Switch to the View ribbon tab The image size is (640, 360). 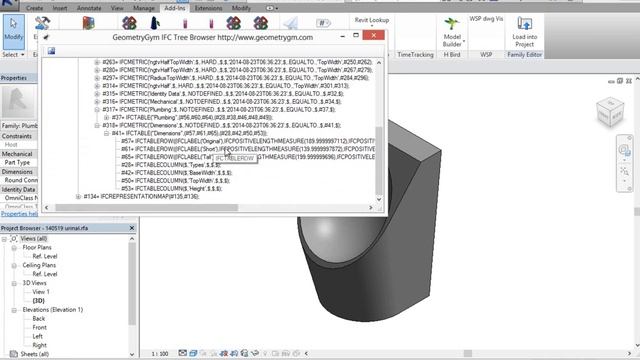click(x=117, y=8)
